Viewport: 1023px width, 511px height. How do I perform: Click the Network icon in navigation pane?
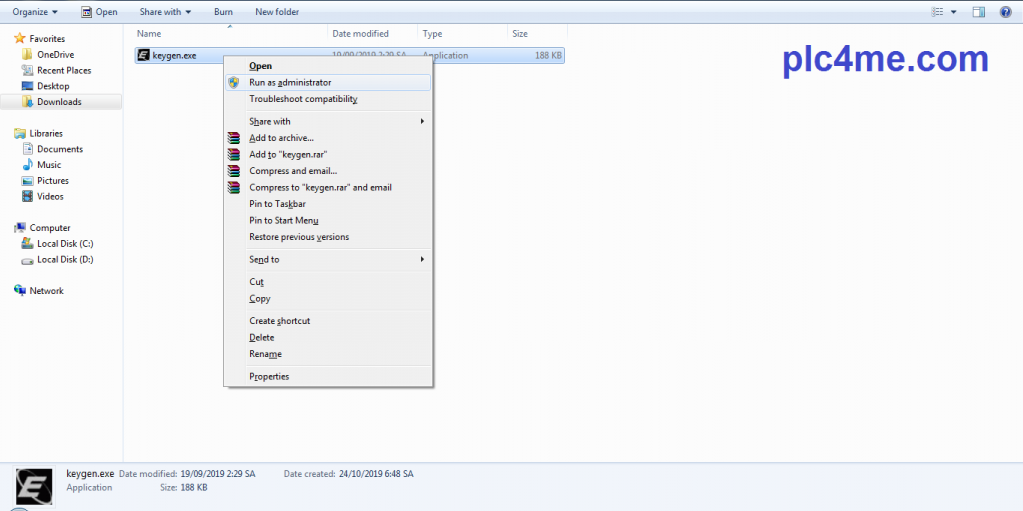click(x=20, y=291)
